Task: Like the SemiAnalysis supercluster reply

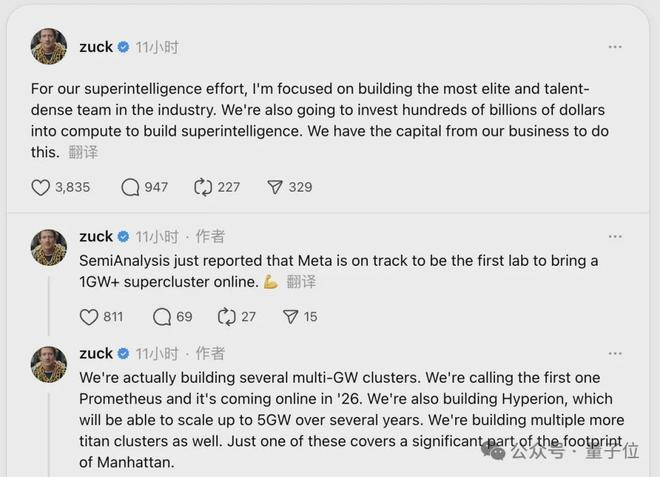Action: coord(89,317)
